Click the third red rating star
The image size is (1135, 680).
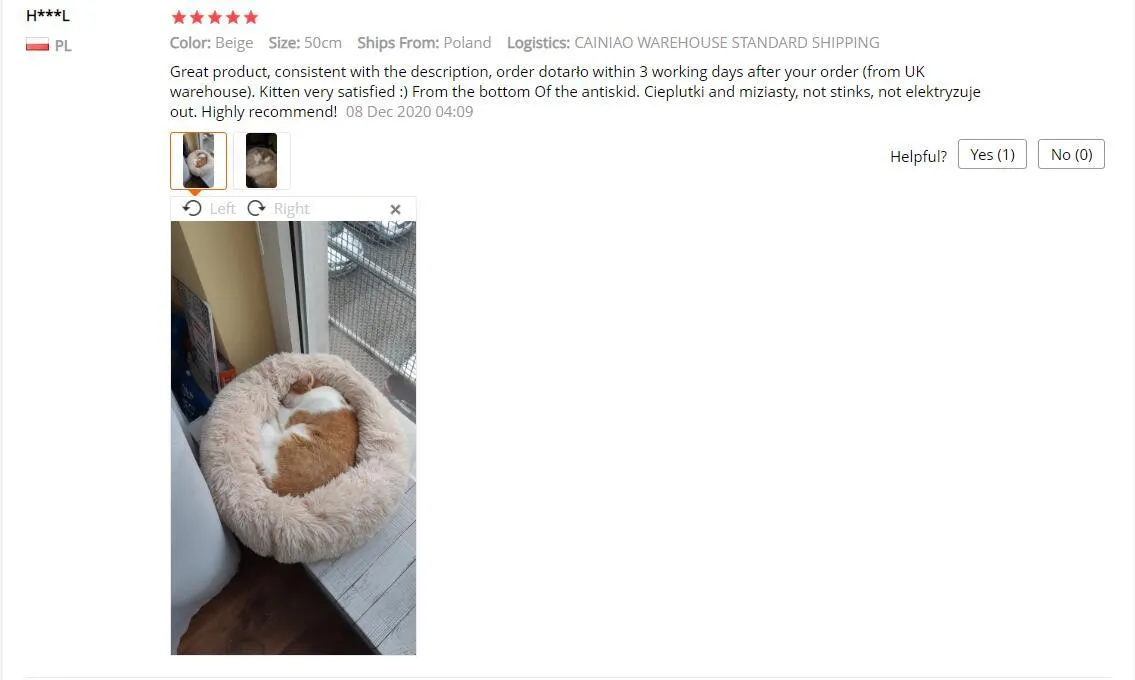215,17
